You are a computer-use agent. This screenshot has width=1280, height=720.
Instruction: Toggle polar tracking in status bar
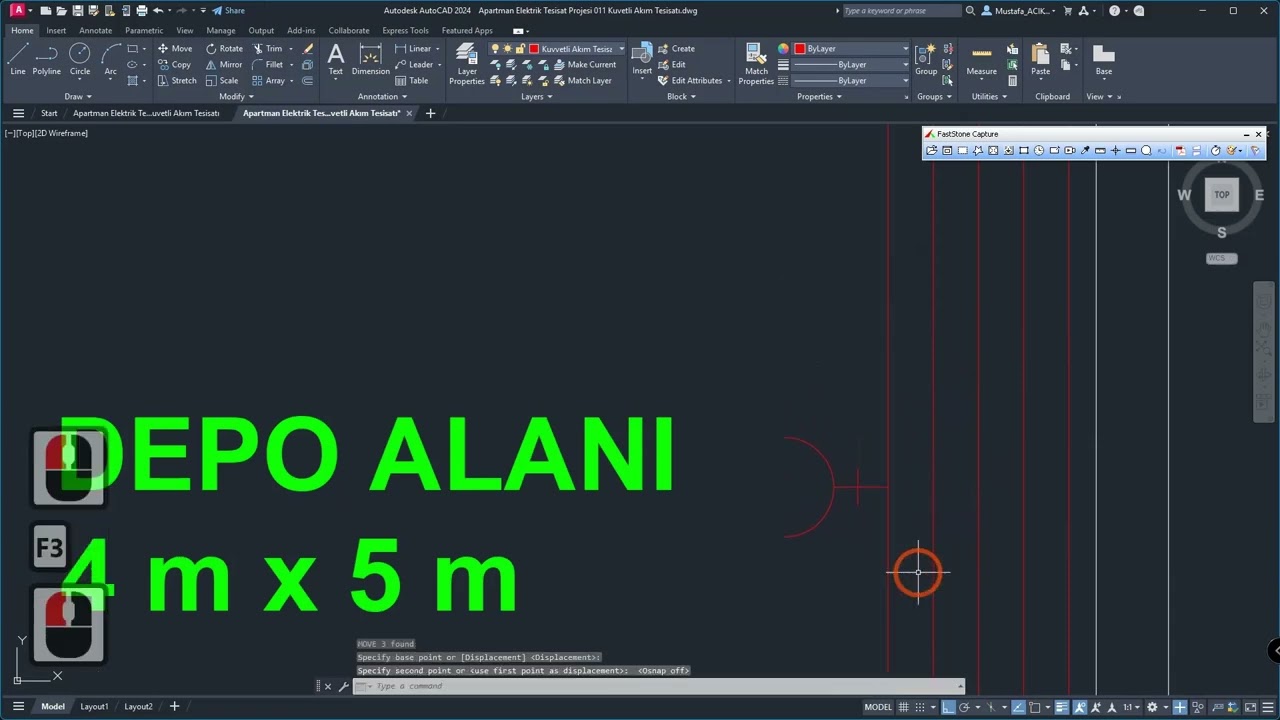pos(964,707)
